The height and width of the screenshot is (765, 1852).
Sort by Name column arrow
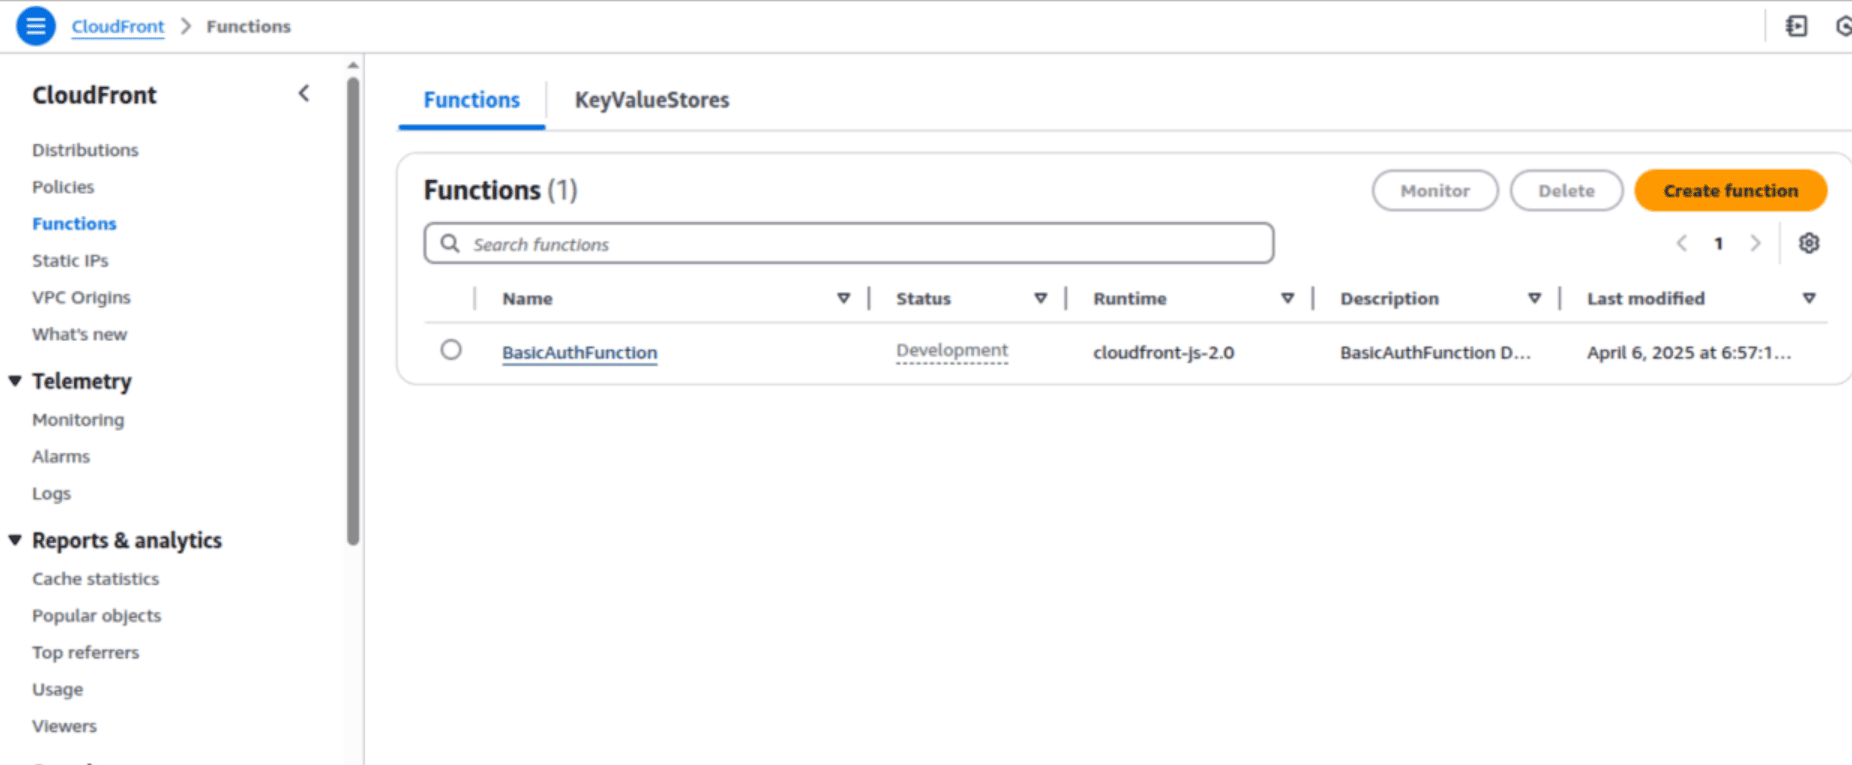click(x=843, y=298)
